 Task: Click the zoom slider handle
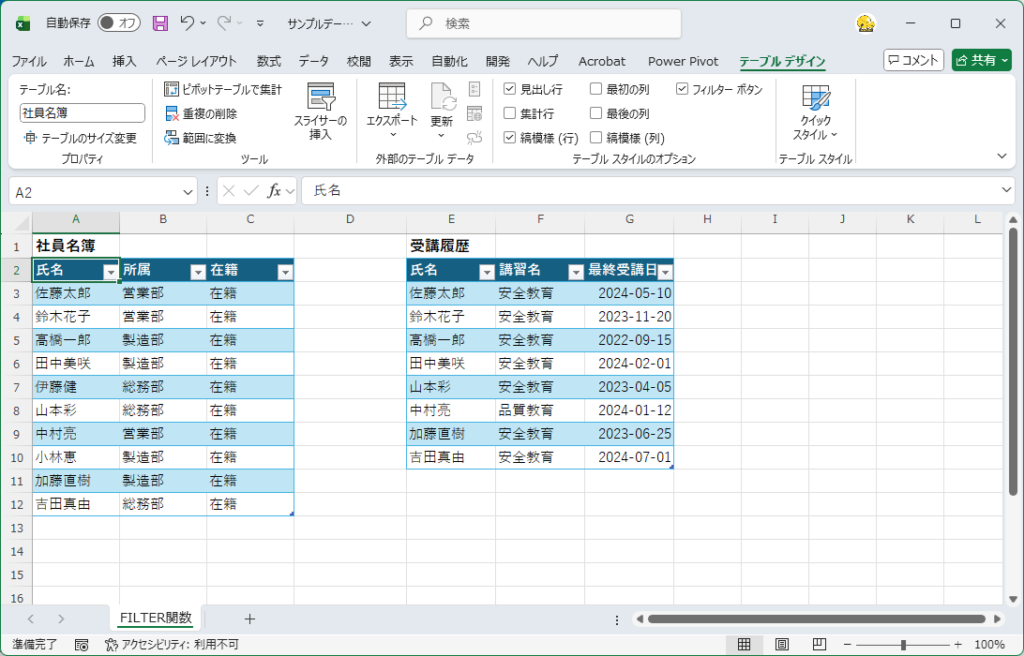click(x=903, y=645)
